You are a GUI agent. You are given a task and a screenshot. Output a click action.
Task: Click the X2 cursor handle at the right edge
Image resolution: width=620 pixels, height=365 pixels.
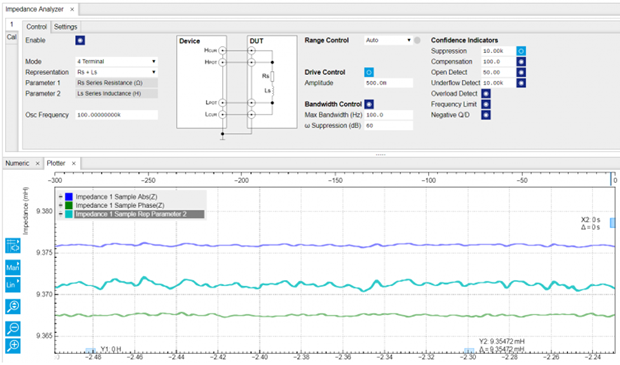coord(612,223)
